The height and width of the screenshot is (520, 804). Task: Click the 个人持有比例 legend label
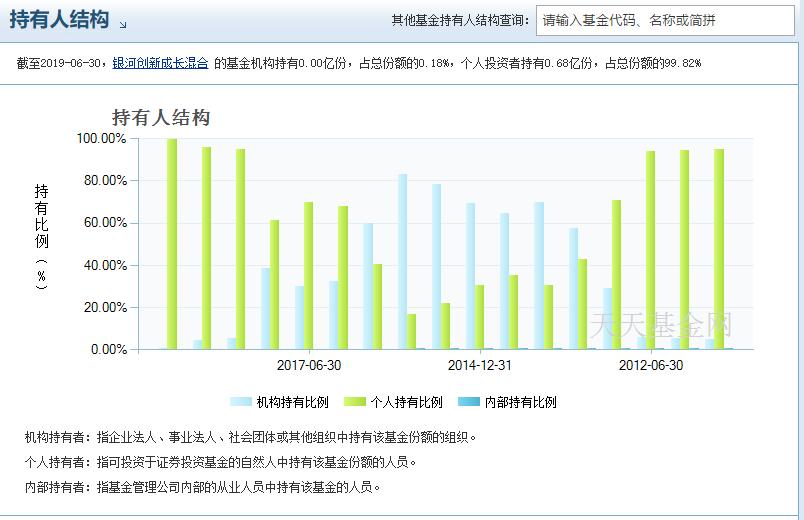pos(407,402)
